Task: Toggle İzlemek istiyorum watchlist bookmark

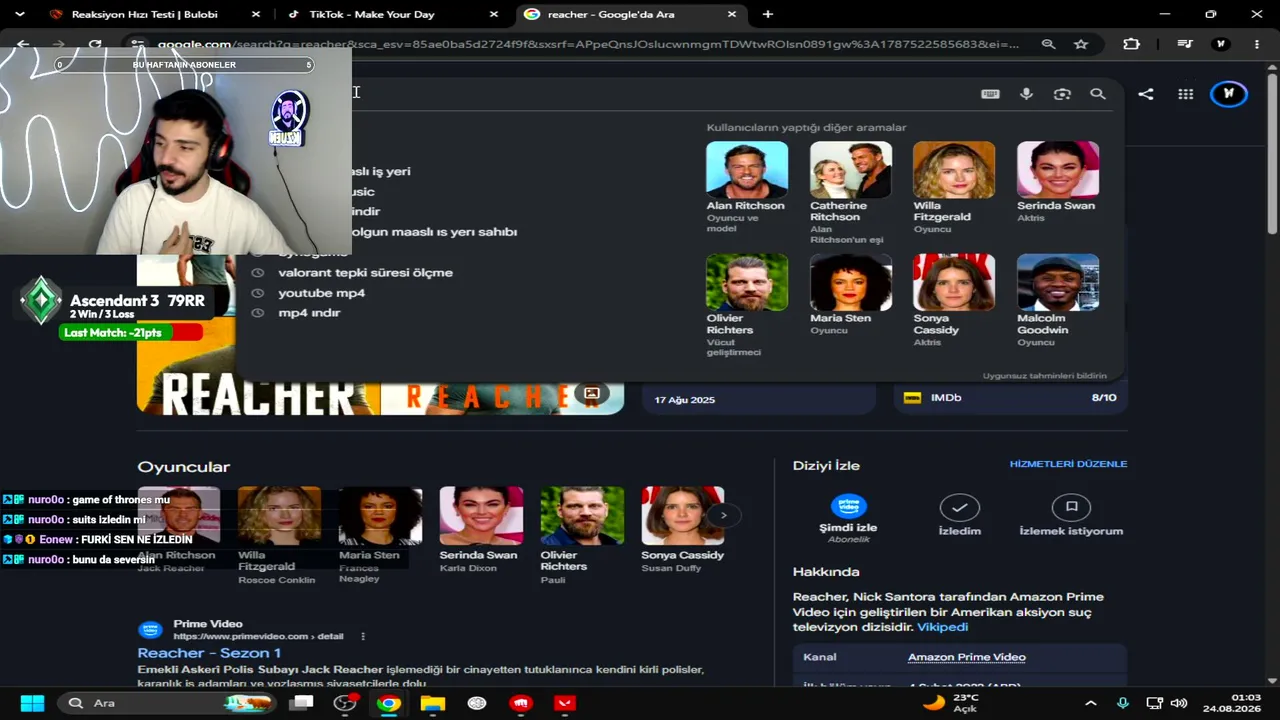Action: click(x=1071, y=507)
